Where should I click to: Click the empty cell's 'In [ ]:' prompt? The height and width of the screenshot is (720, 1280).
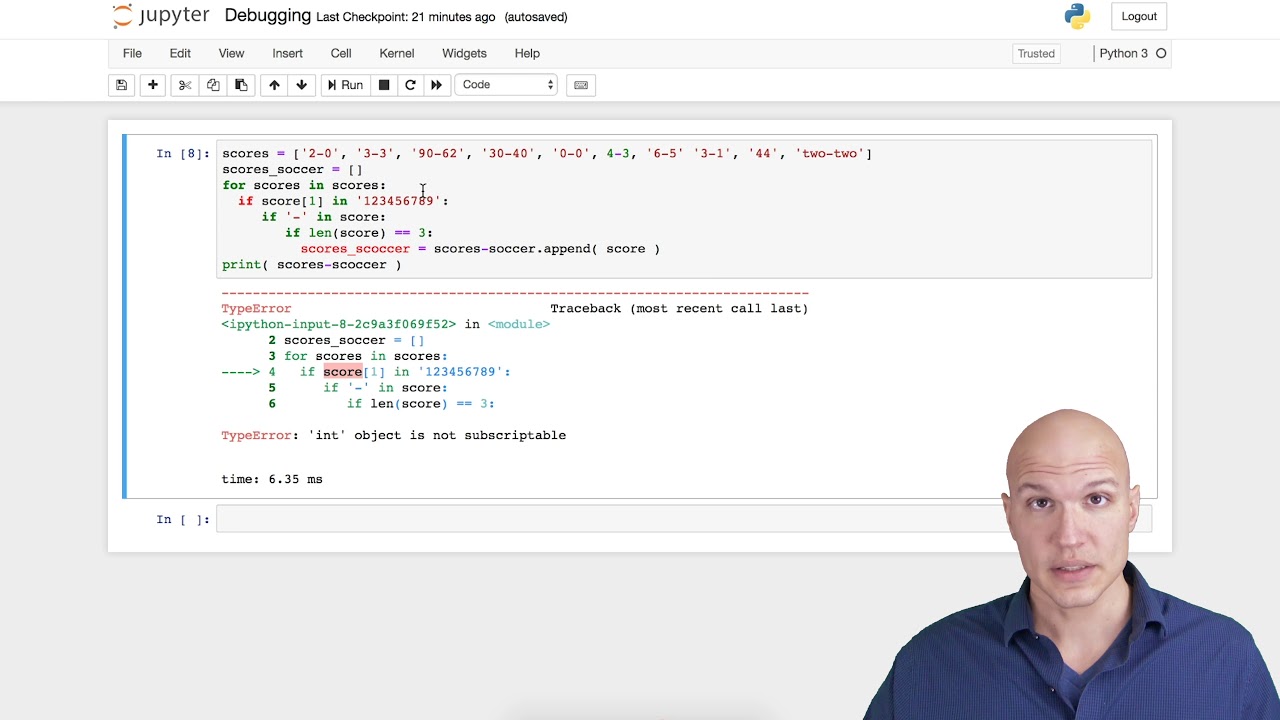pyautogui.click(x=183, y=520)
